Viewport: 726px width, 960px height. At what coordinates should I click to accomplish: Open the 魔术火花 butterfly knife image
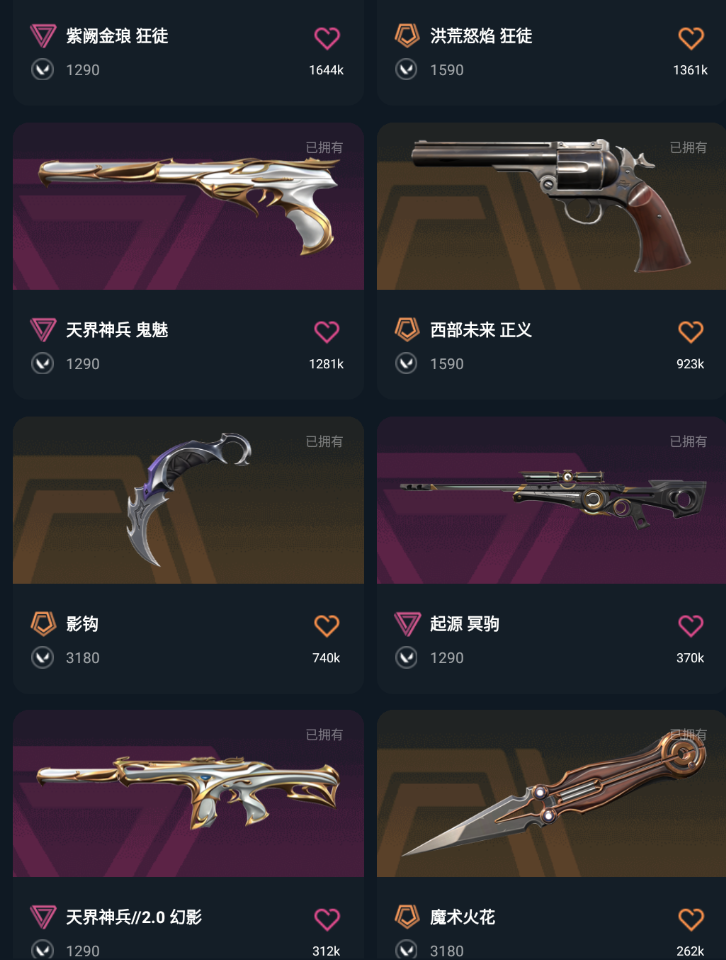click(x=551, y=793)
